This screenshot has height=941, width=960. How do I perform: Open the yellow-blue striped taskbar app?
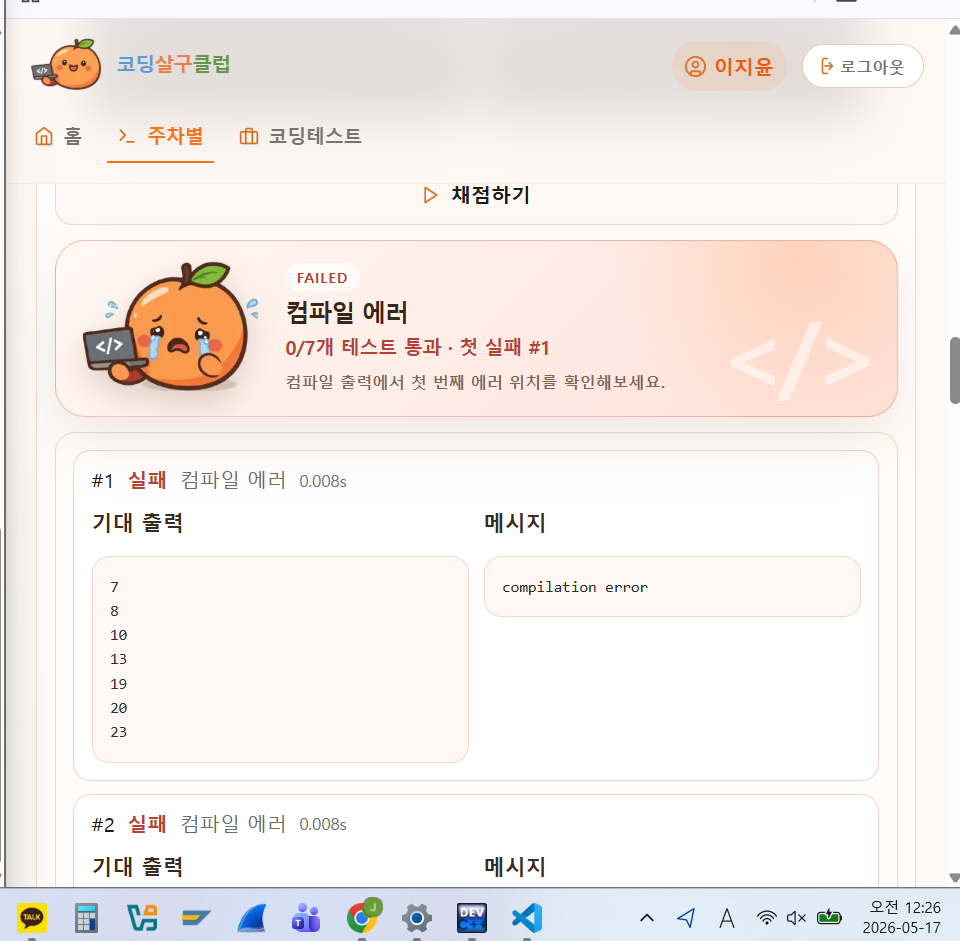pos(197,918)
